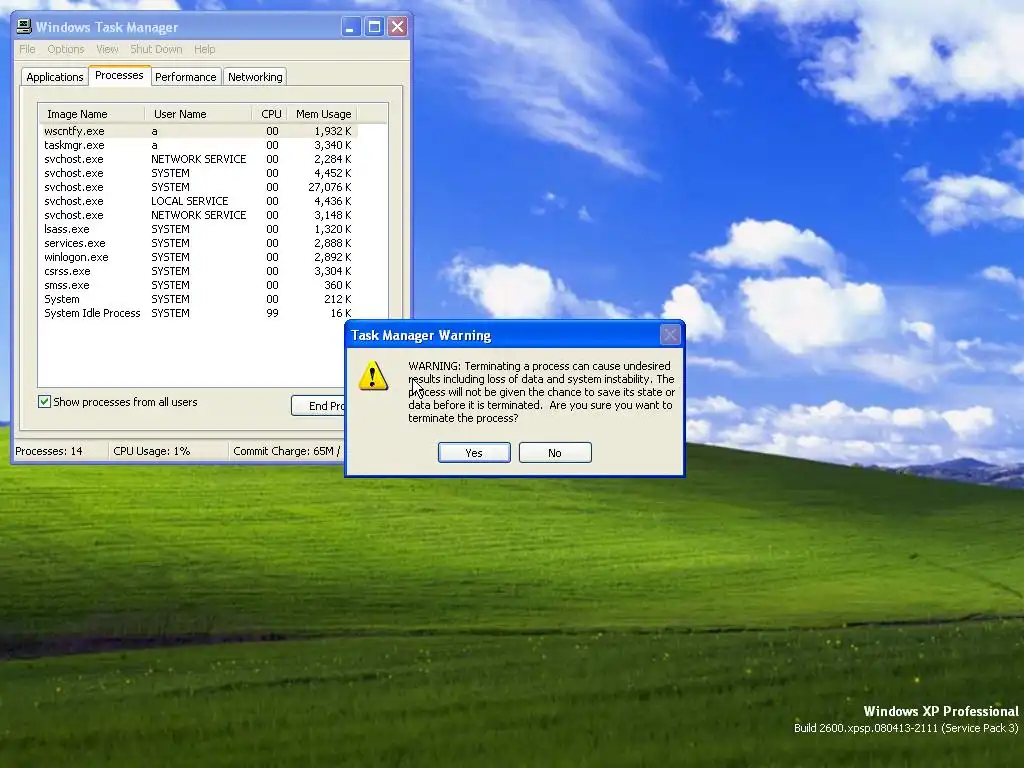Select the Processes tab

[120, 76]
